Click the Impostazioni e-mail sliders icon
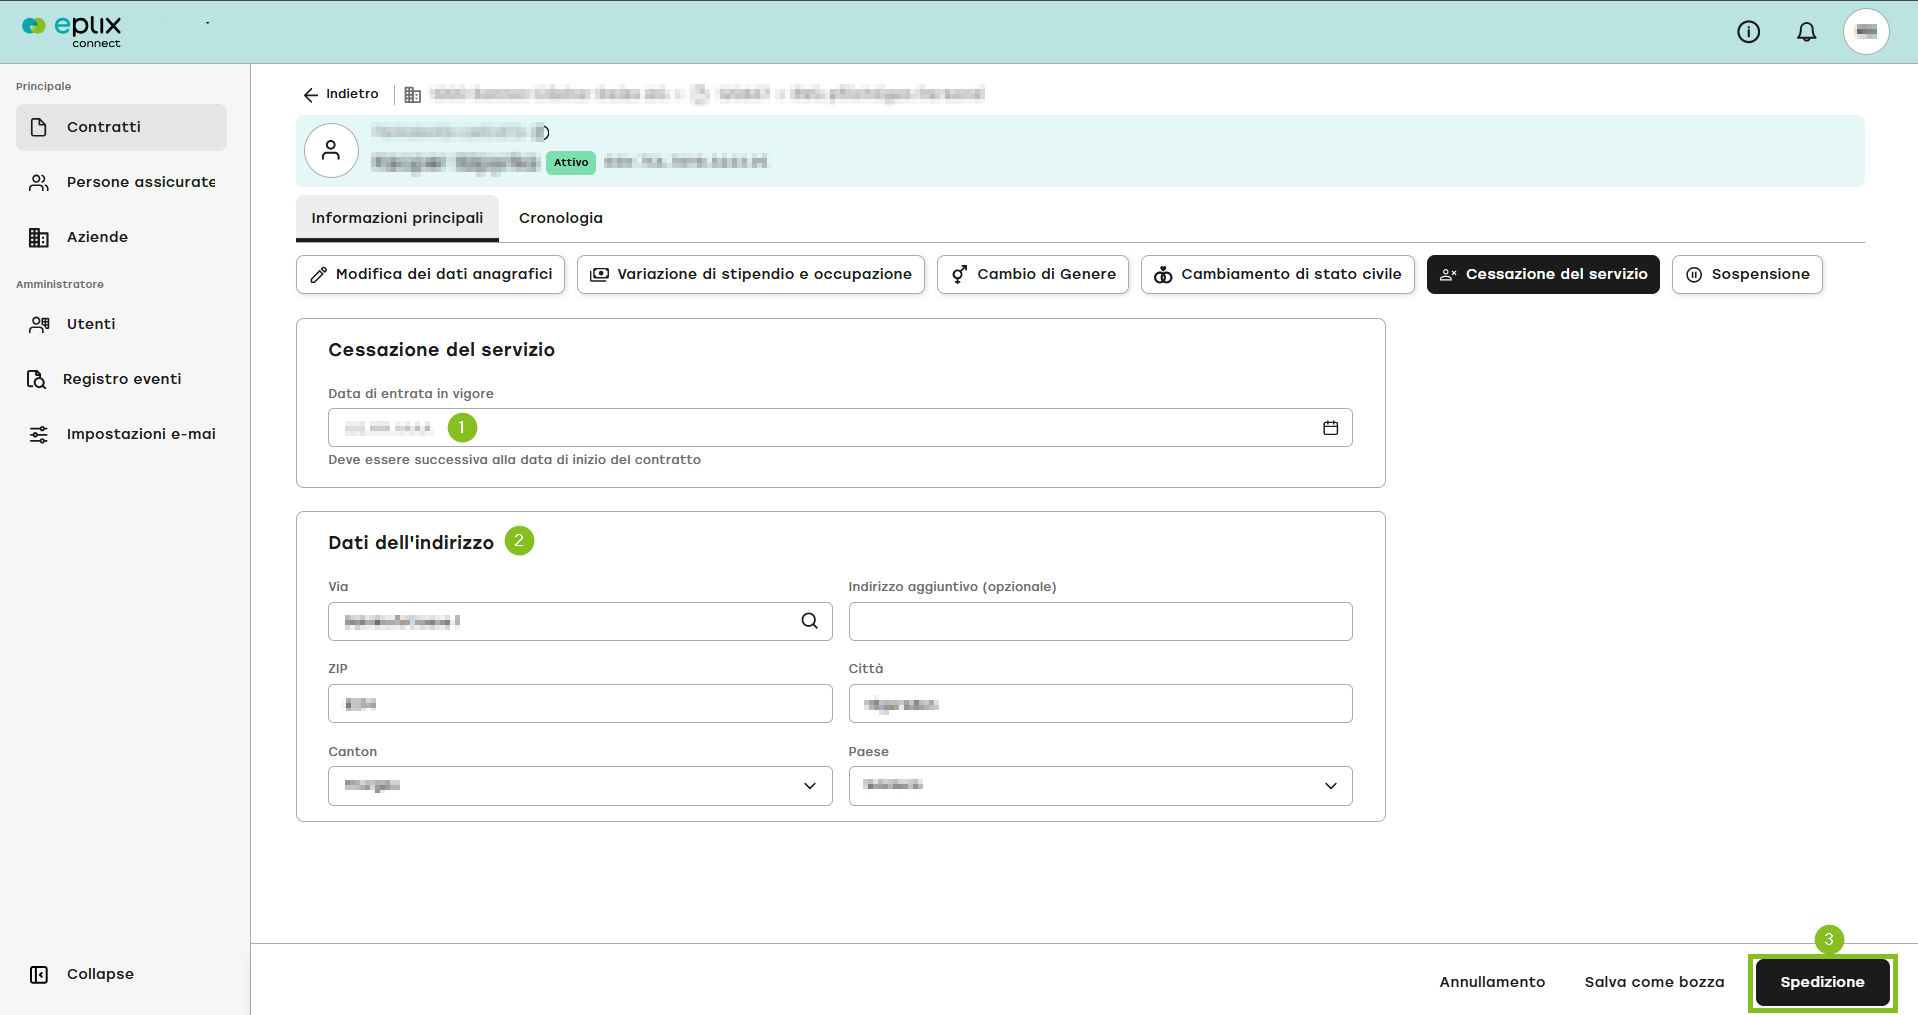Screen dimensions: 1918x1015 coord(39,434)
